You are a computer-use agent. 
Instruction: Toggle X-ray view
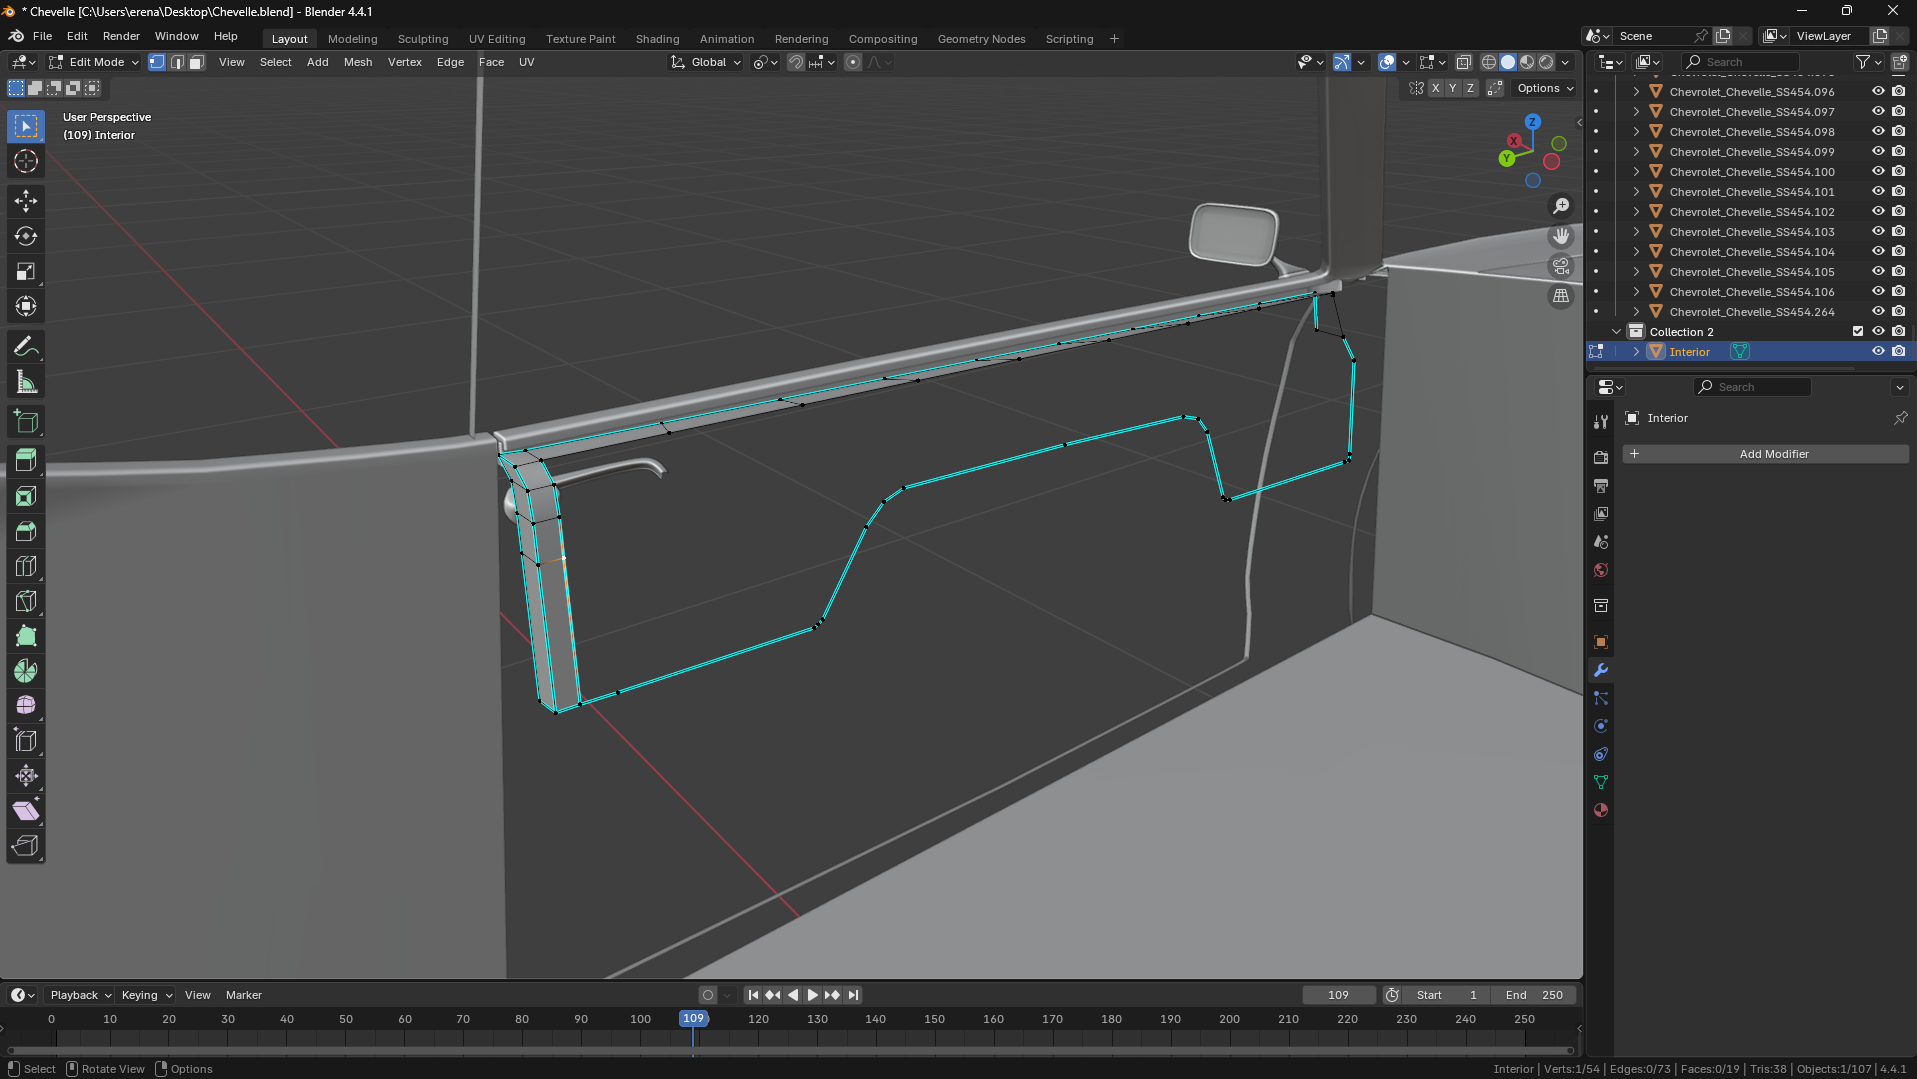coord(1464,62)
